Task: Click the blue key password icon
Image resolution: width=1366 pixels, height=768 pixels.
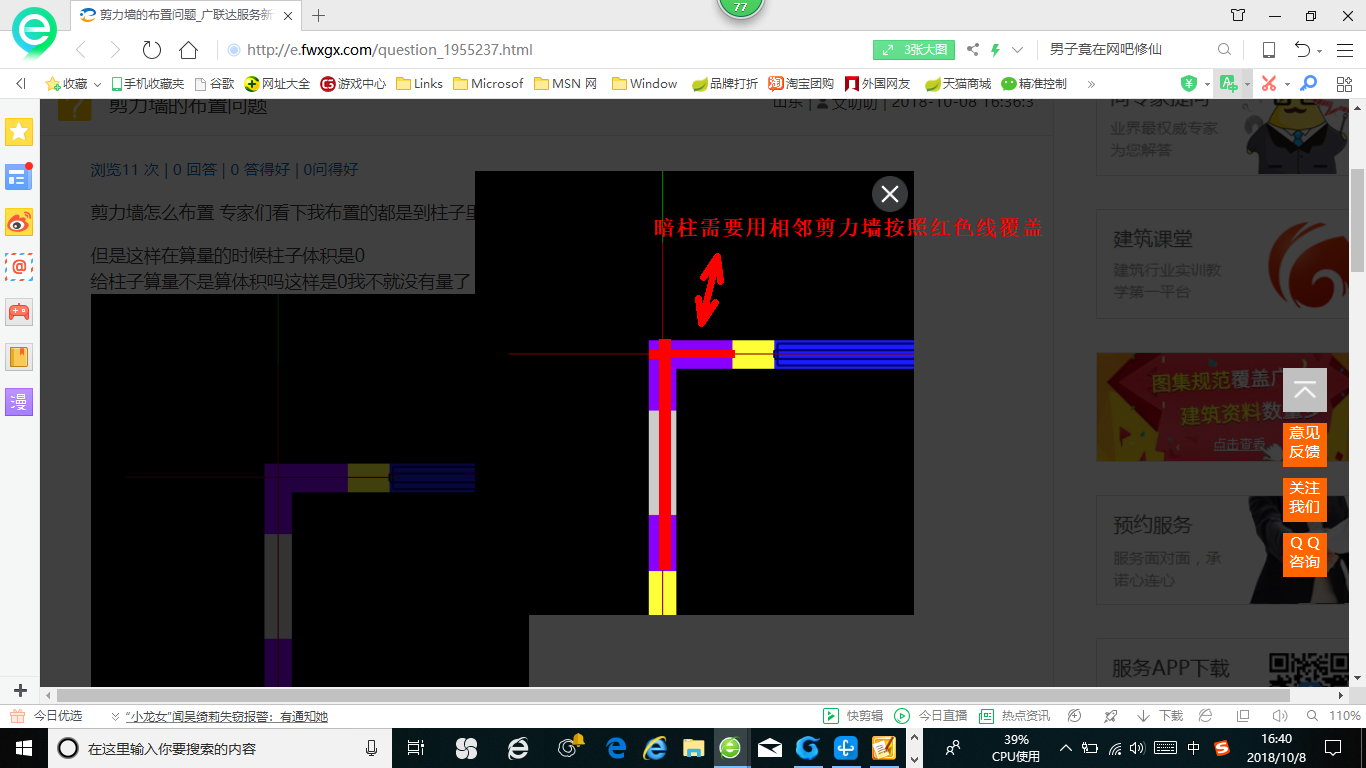Action: click(x=1308, y=84)
